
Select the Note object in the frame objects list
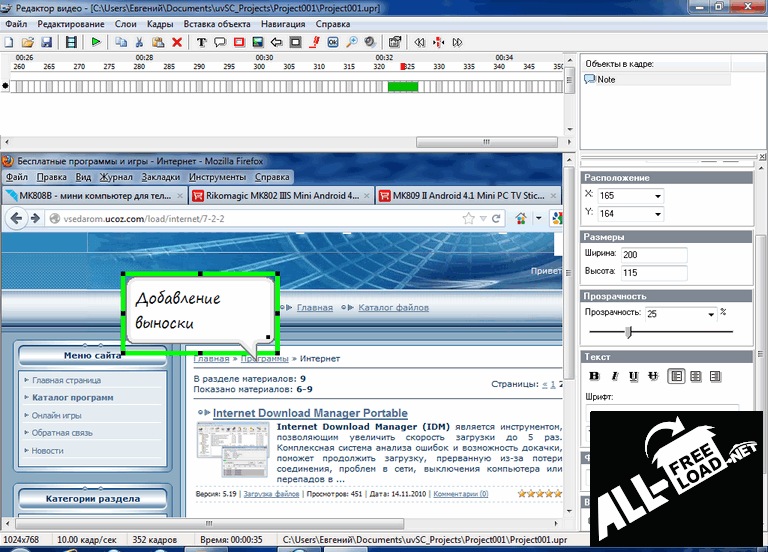(x=606, y=79)
